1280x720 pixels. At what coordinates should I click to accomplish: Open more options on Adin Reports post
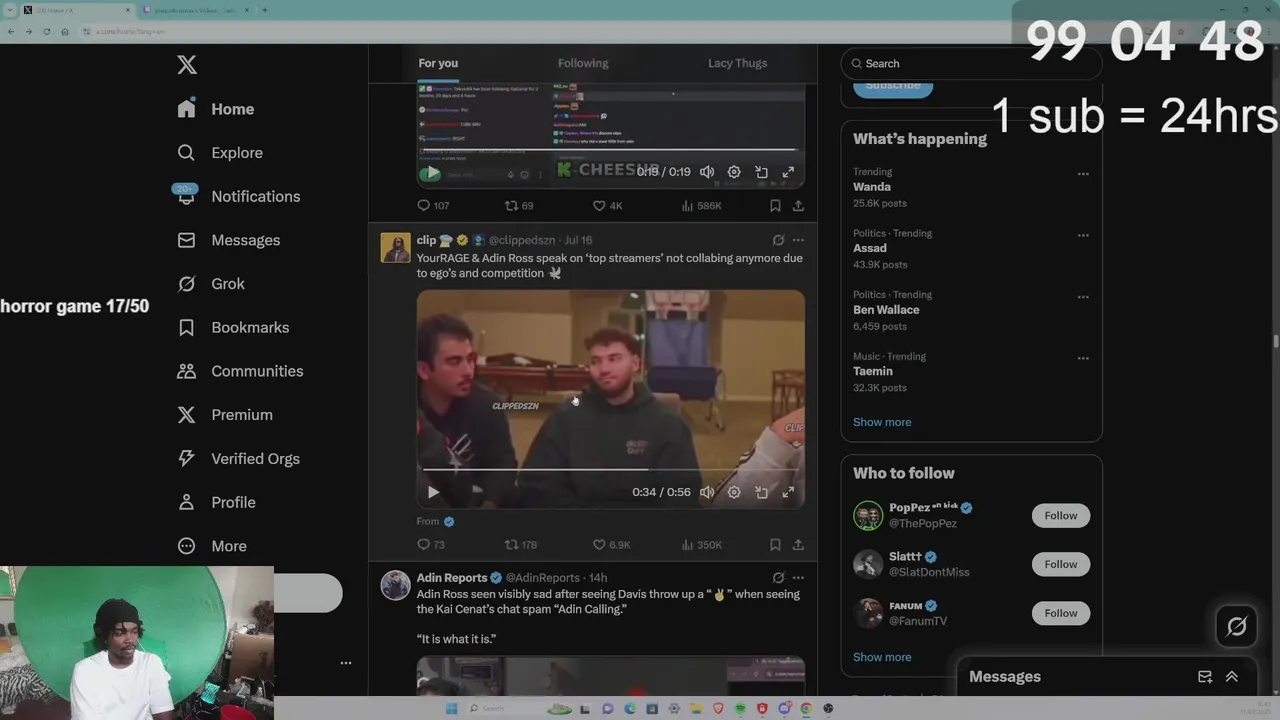pyautogui.click(x=798, y=578)
